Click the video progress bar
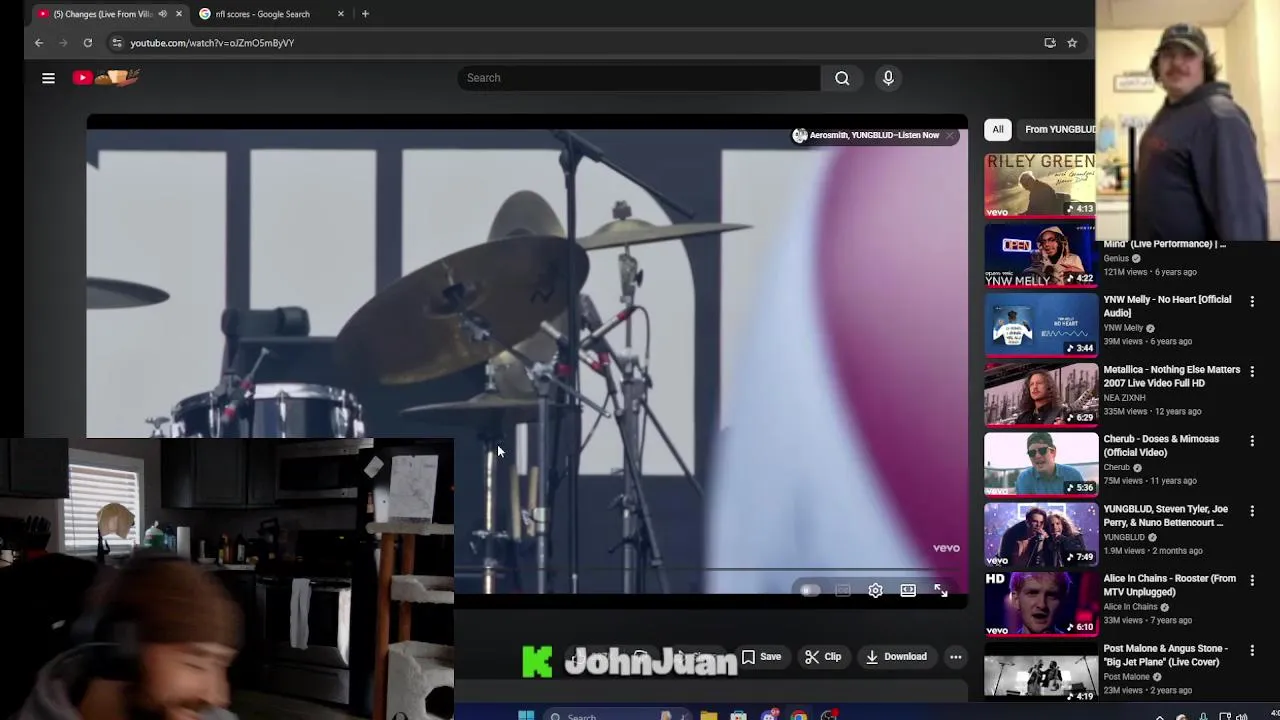This screenshot has height=720, width=1280. tap(526, 571)
